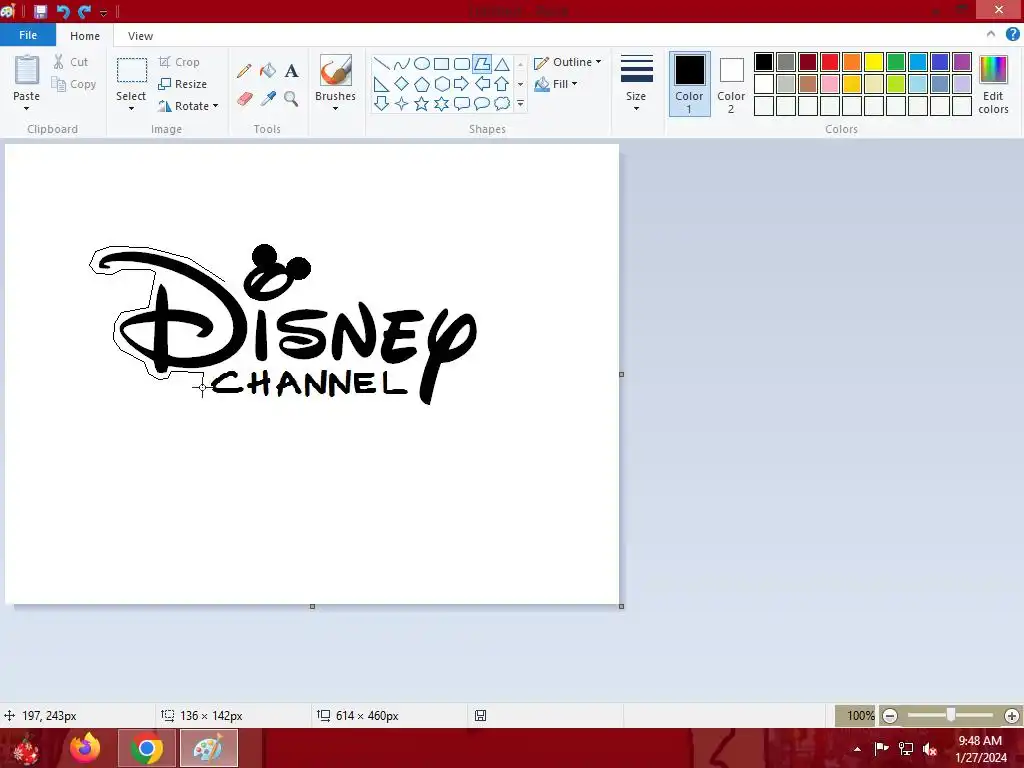Choose the Left arrow shape
This screenshot has height=768, width=1024.
pyautogui.click(x=482, y=84)
